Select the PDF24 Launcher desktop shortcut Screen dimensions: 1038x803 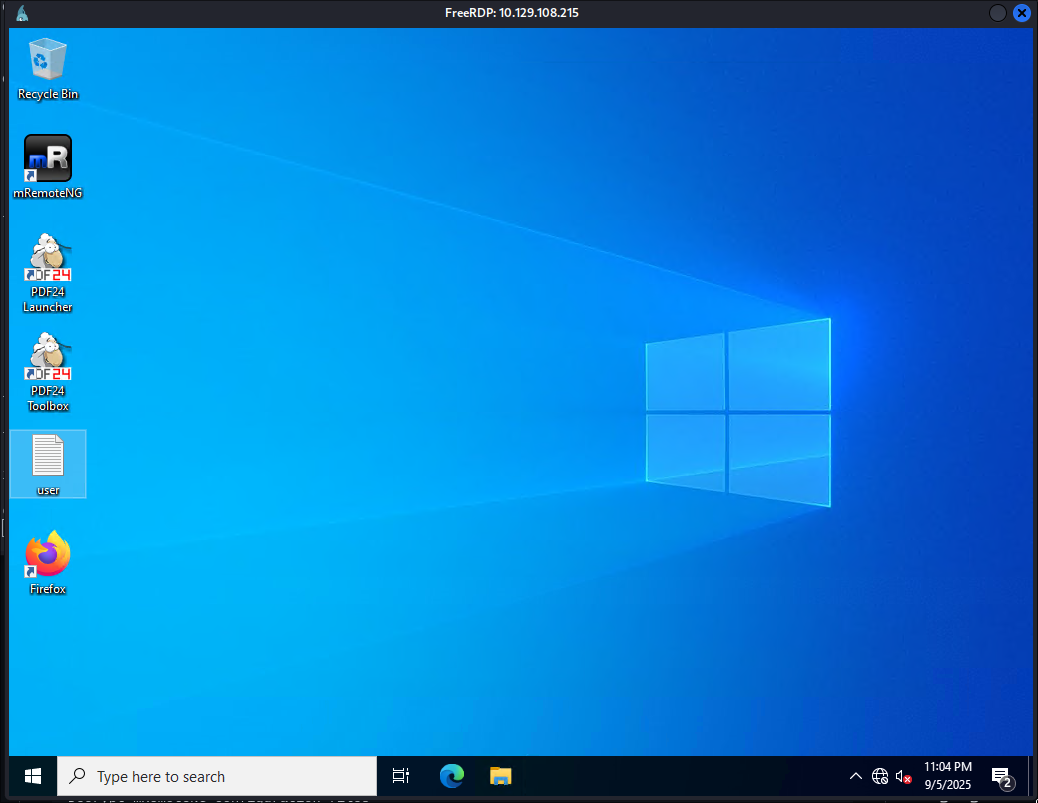pos(48,273)
